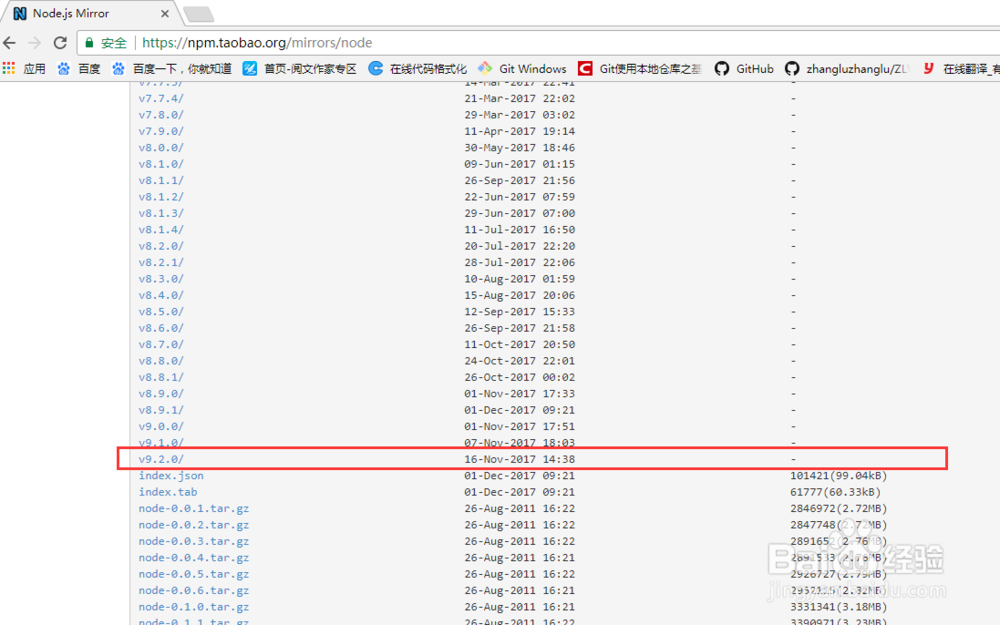The width and height of the screenshot is (1000, 625).
Task: Open the index.tab file link
Action: pyautogui.click(x=164, y=492)
